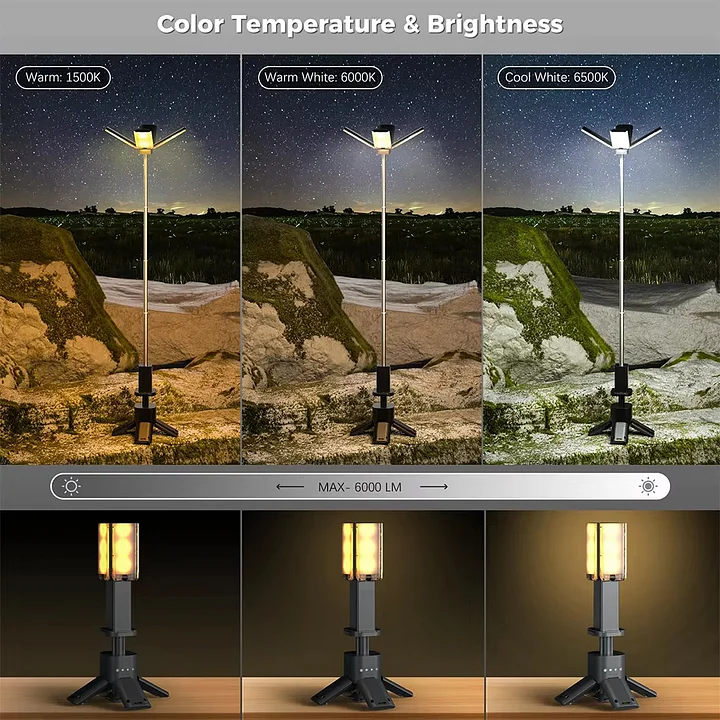Screen dimensions: 720x720
Task: Click the lamp head in the Cool White panel
Action: click(620, 138)
